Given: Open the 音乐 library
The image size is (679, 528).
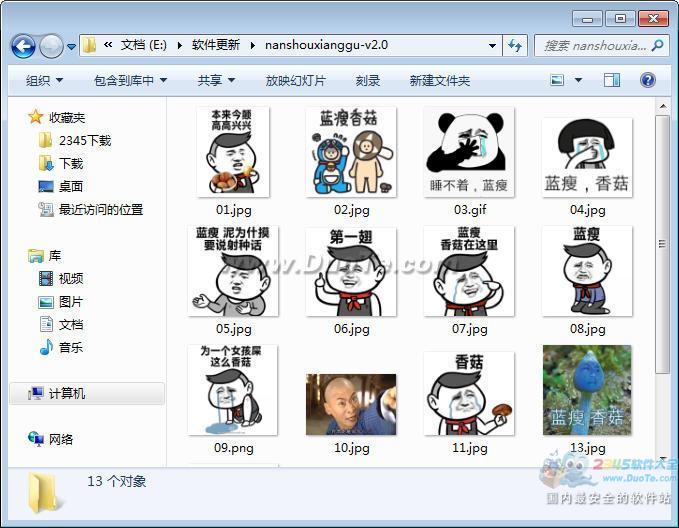Looking at the screenshot, I should [x=61, y=347].
